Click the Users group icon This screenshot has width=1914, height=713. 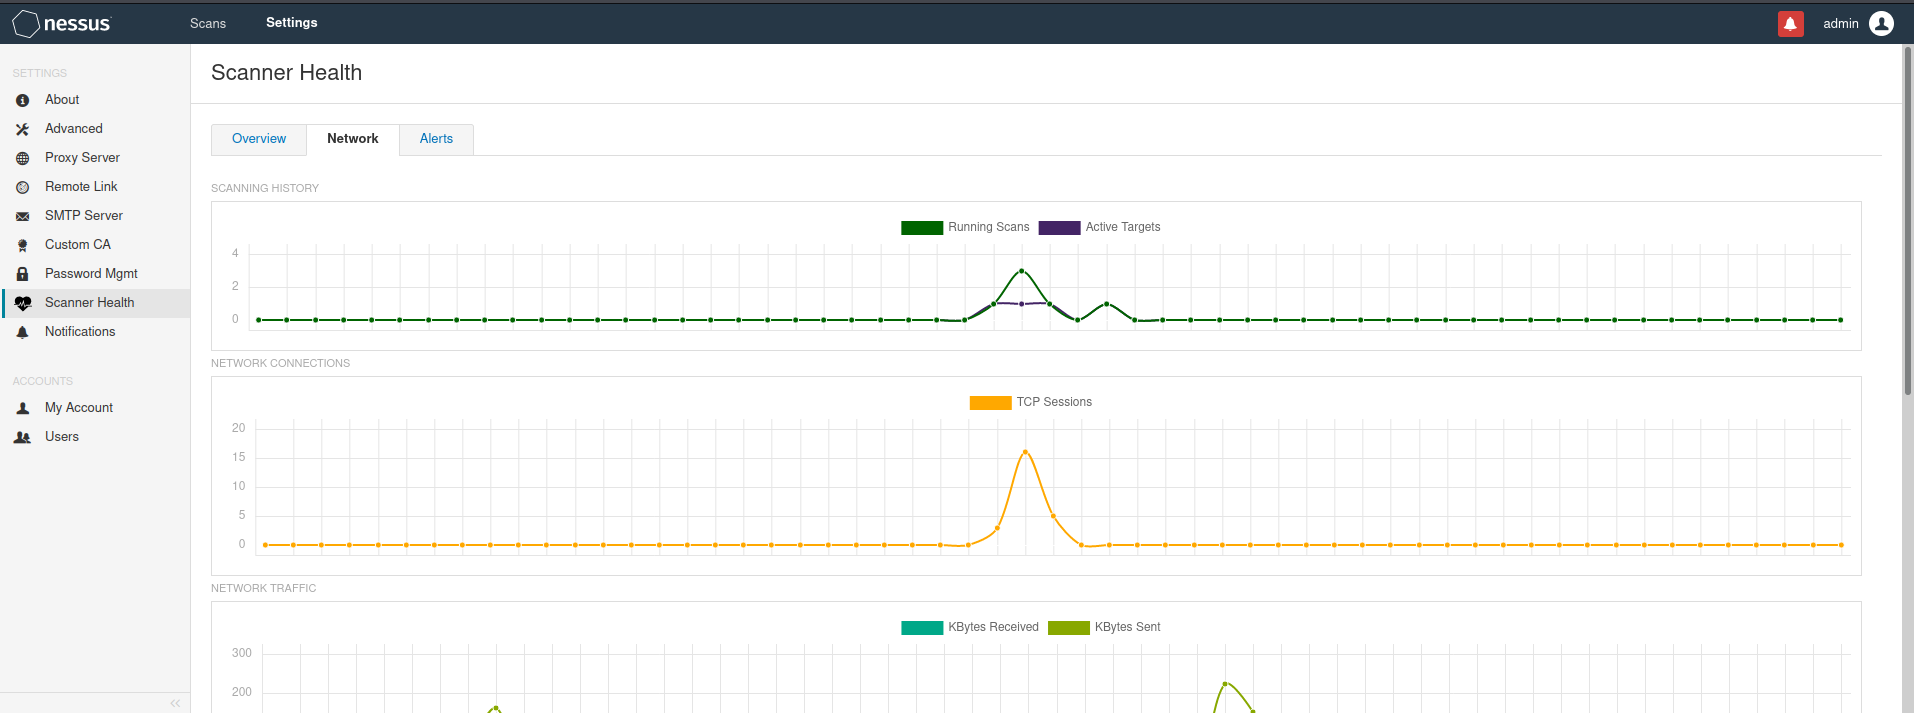(22, 437)
